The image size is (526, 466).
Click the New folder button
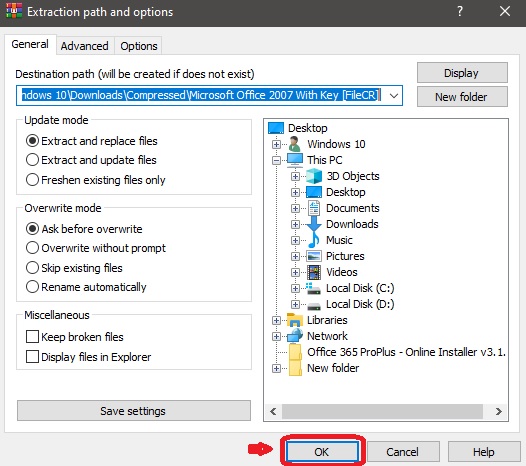(462, 97)
